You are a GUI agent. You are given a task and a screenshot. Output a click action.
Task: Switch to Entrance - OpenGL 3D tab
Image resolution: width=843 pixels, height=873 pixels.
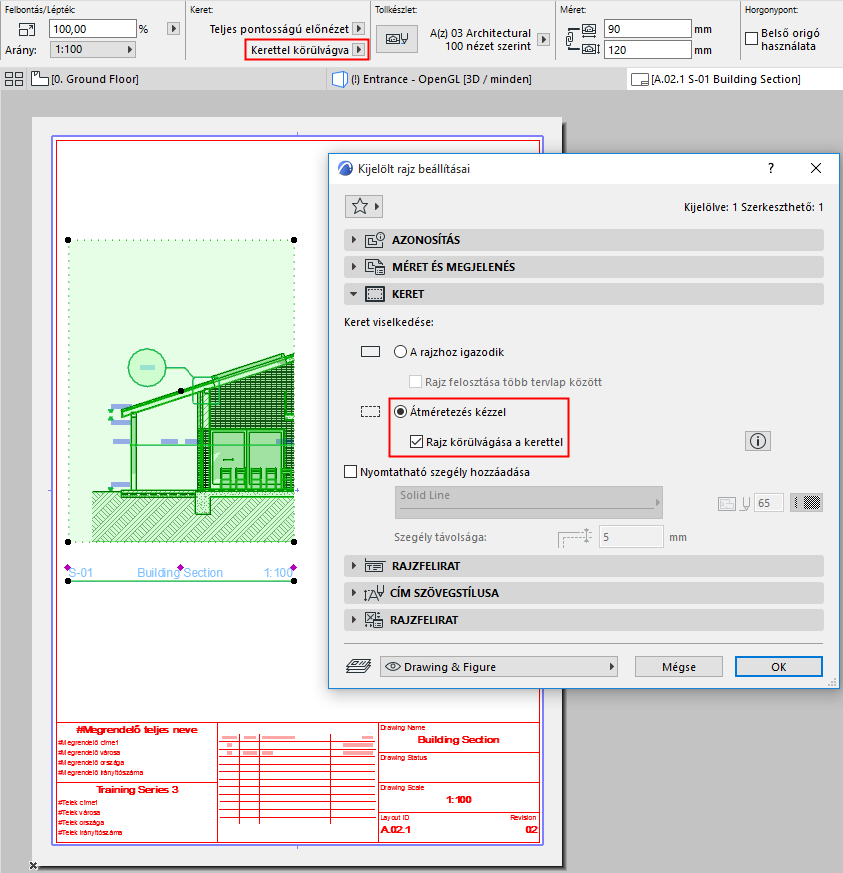[432, 79]
